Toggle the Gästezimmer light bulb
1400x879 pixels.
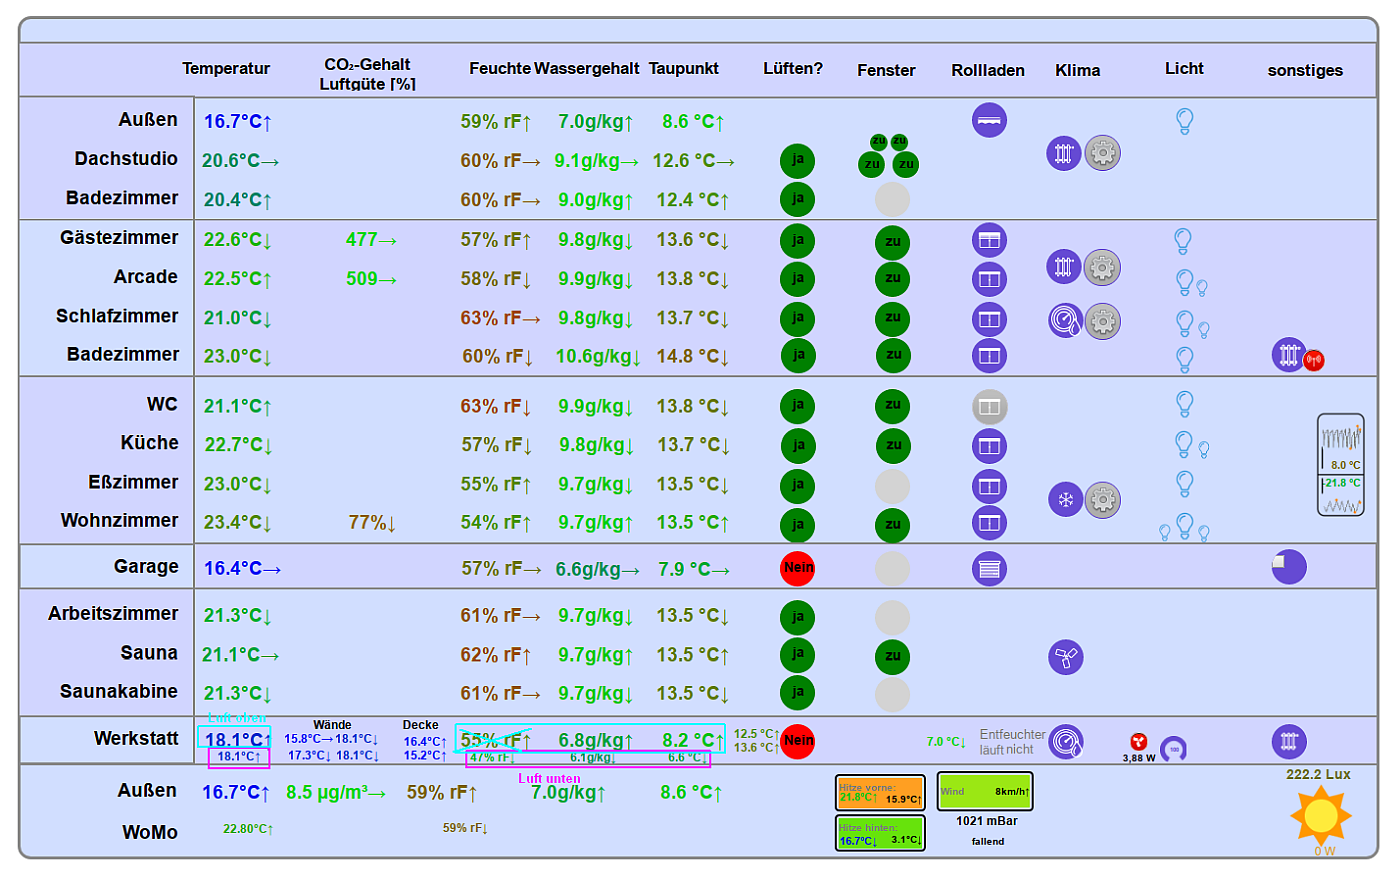1183,241
